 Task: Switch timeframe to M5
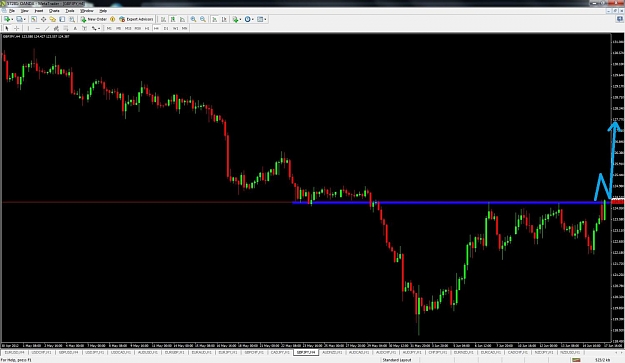tap(118, 28)
